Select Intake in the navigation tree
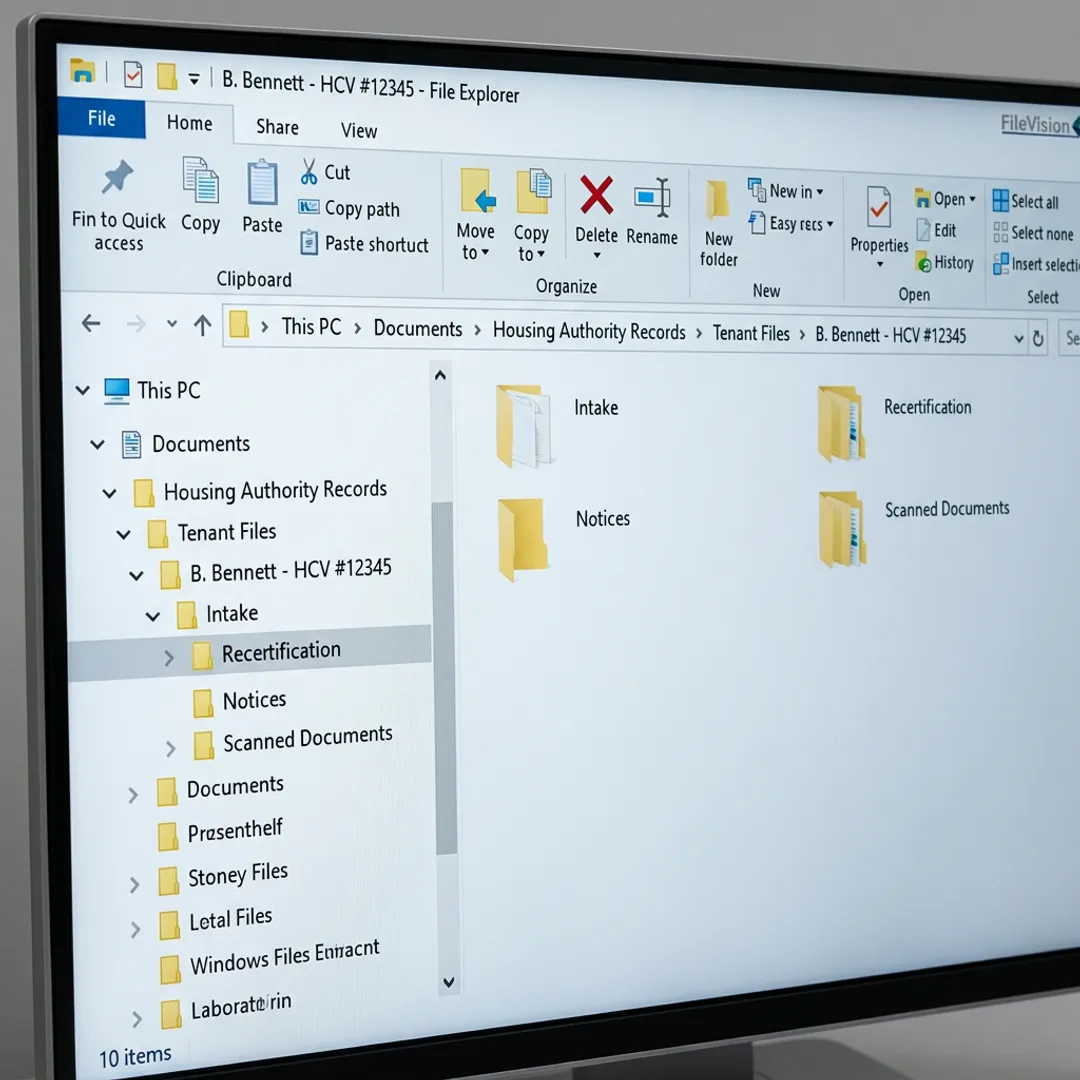This screenshot has height=1080, width=1080. (x=217, y=614)
